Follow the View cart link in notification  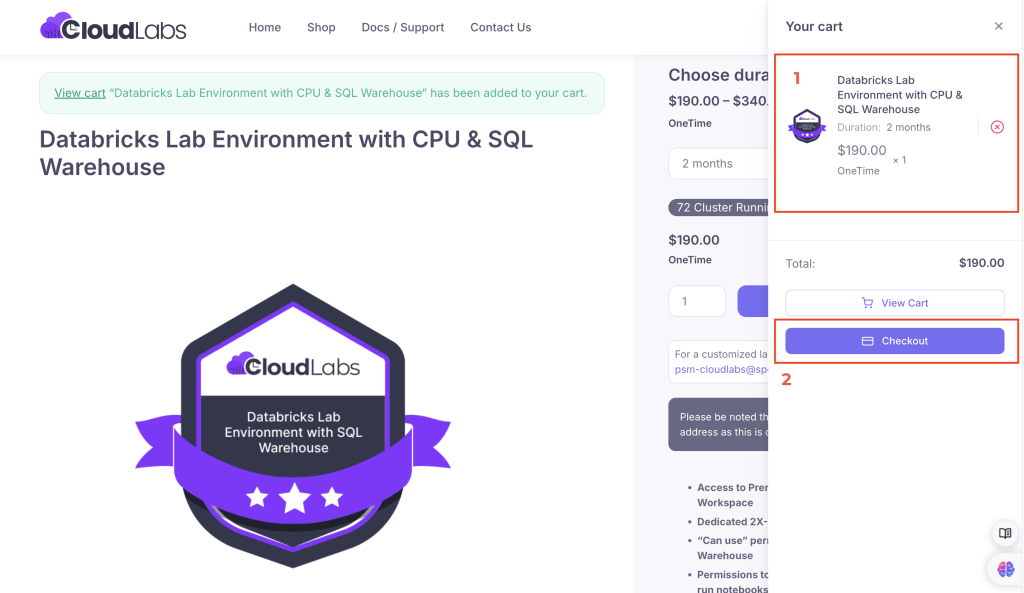(80, 93)
